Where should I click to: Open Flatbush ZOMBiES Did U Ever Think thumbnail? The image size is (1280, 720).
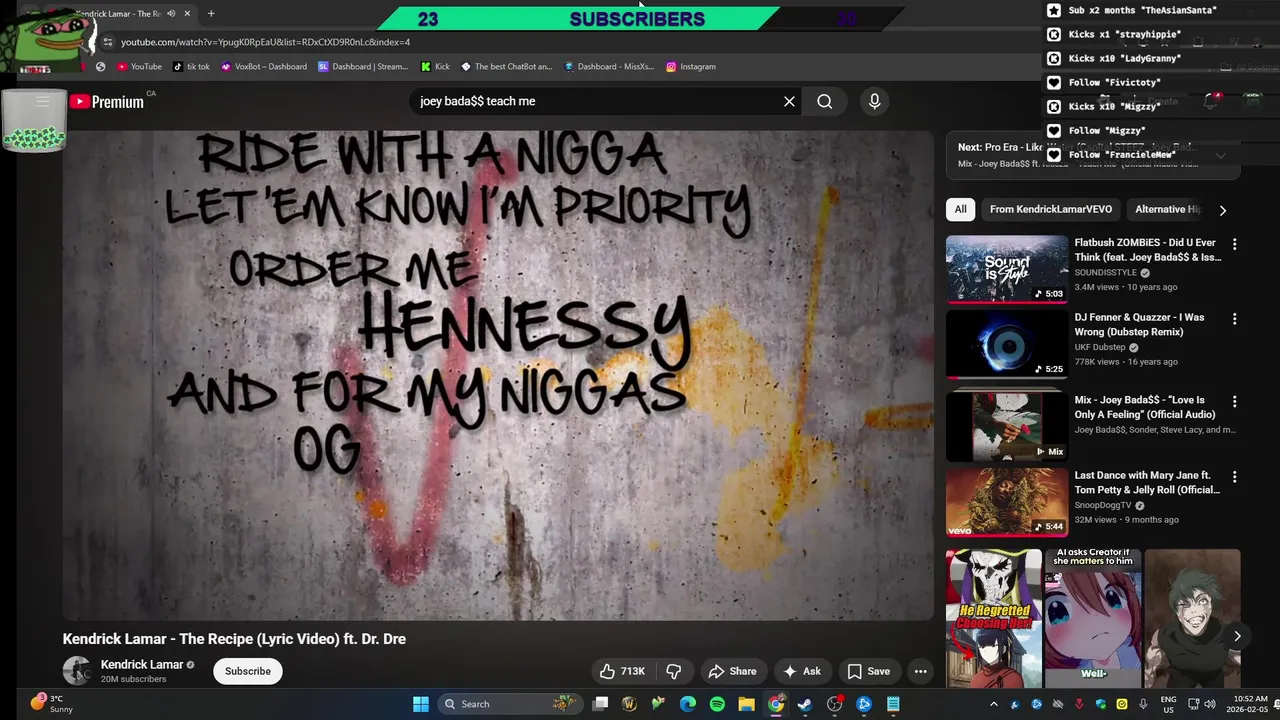(1007, 268)
